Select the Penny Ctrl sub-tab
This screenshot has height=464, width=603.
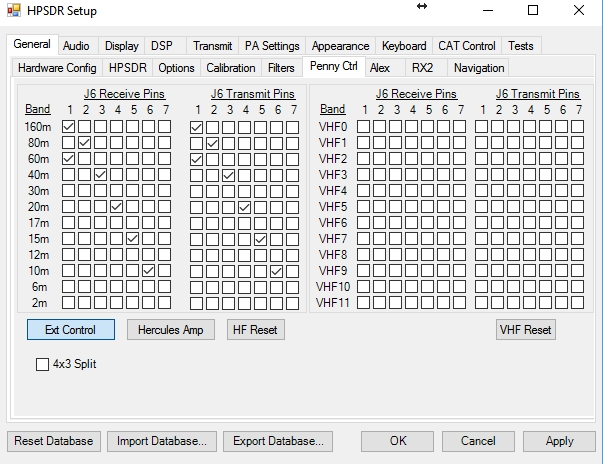(x=334, y=67)
